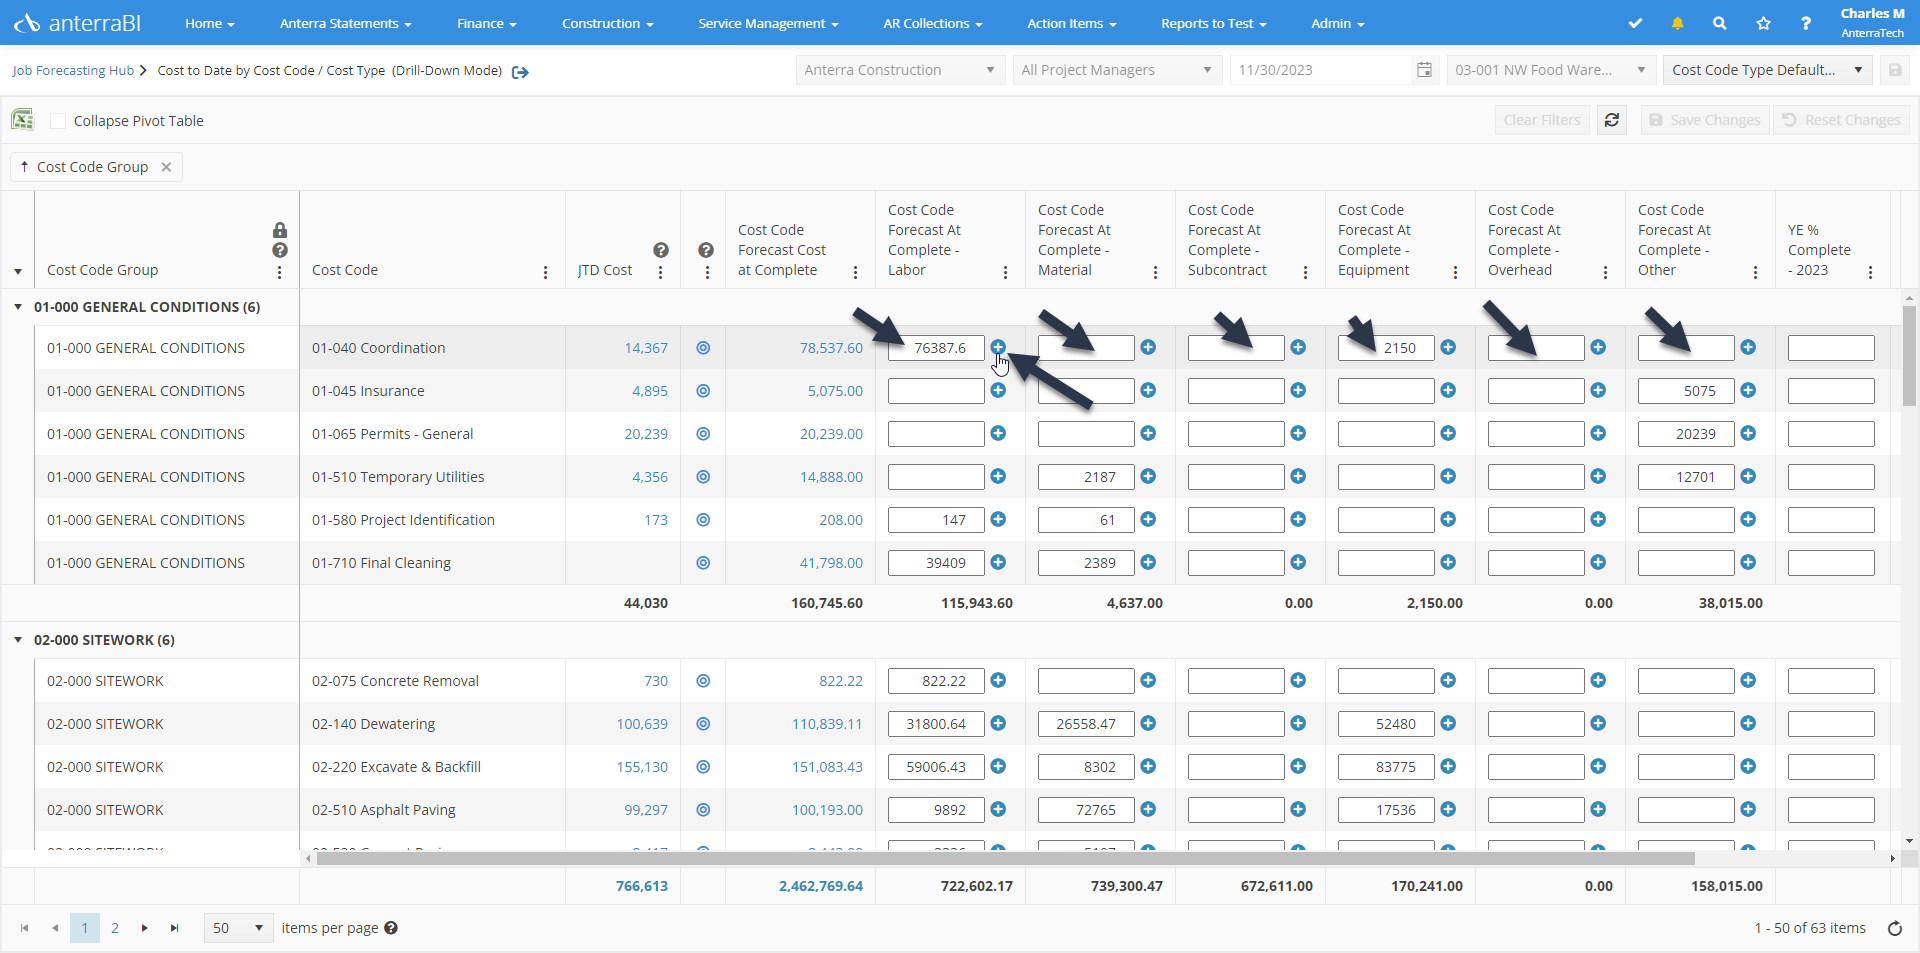The height and width of the screenshot is (953, 1920).
Task: Click the refresh icon beside Clear Filters
Action: 1611,120
